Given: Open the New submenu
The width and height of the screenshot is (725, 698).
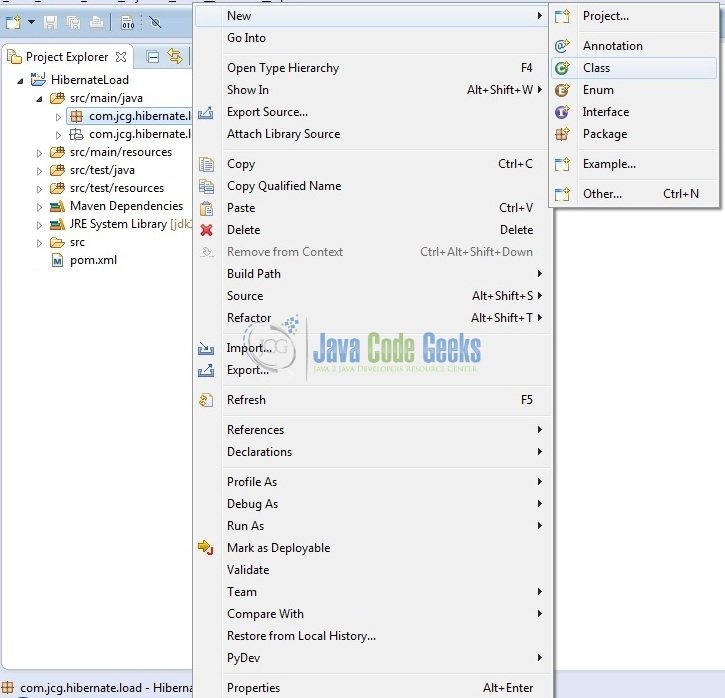Looking at the screenshot, I should [x=372, y=16].
